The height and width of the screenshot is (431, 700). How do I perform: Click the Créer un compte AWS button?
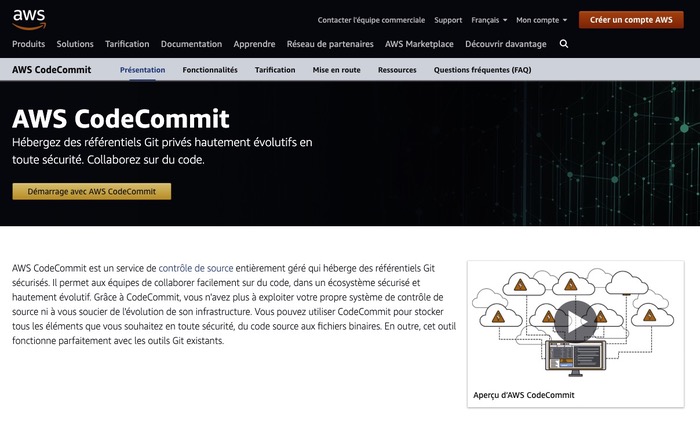point(631,20)
